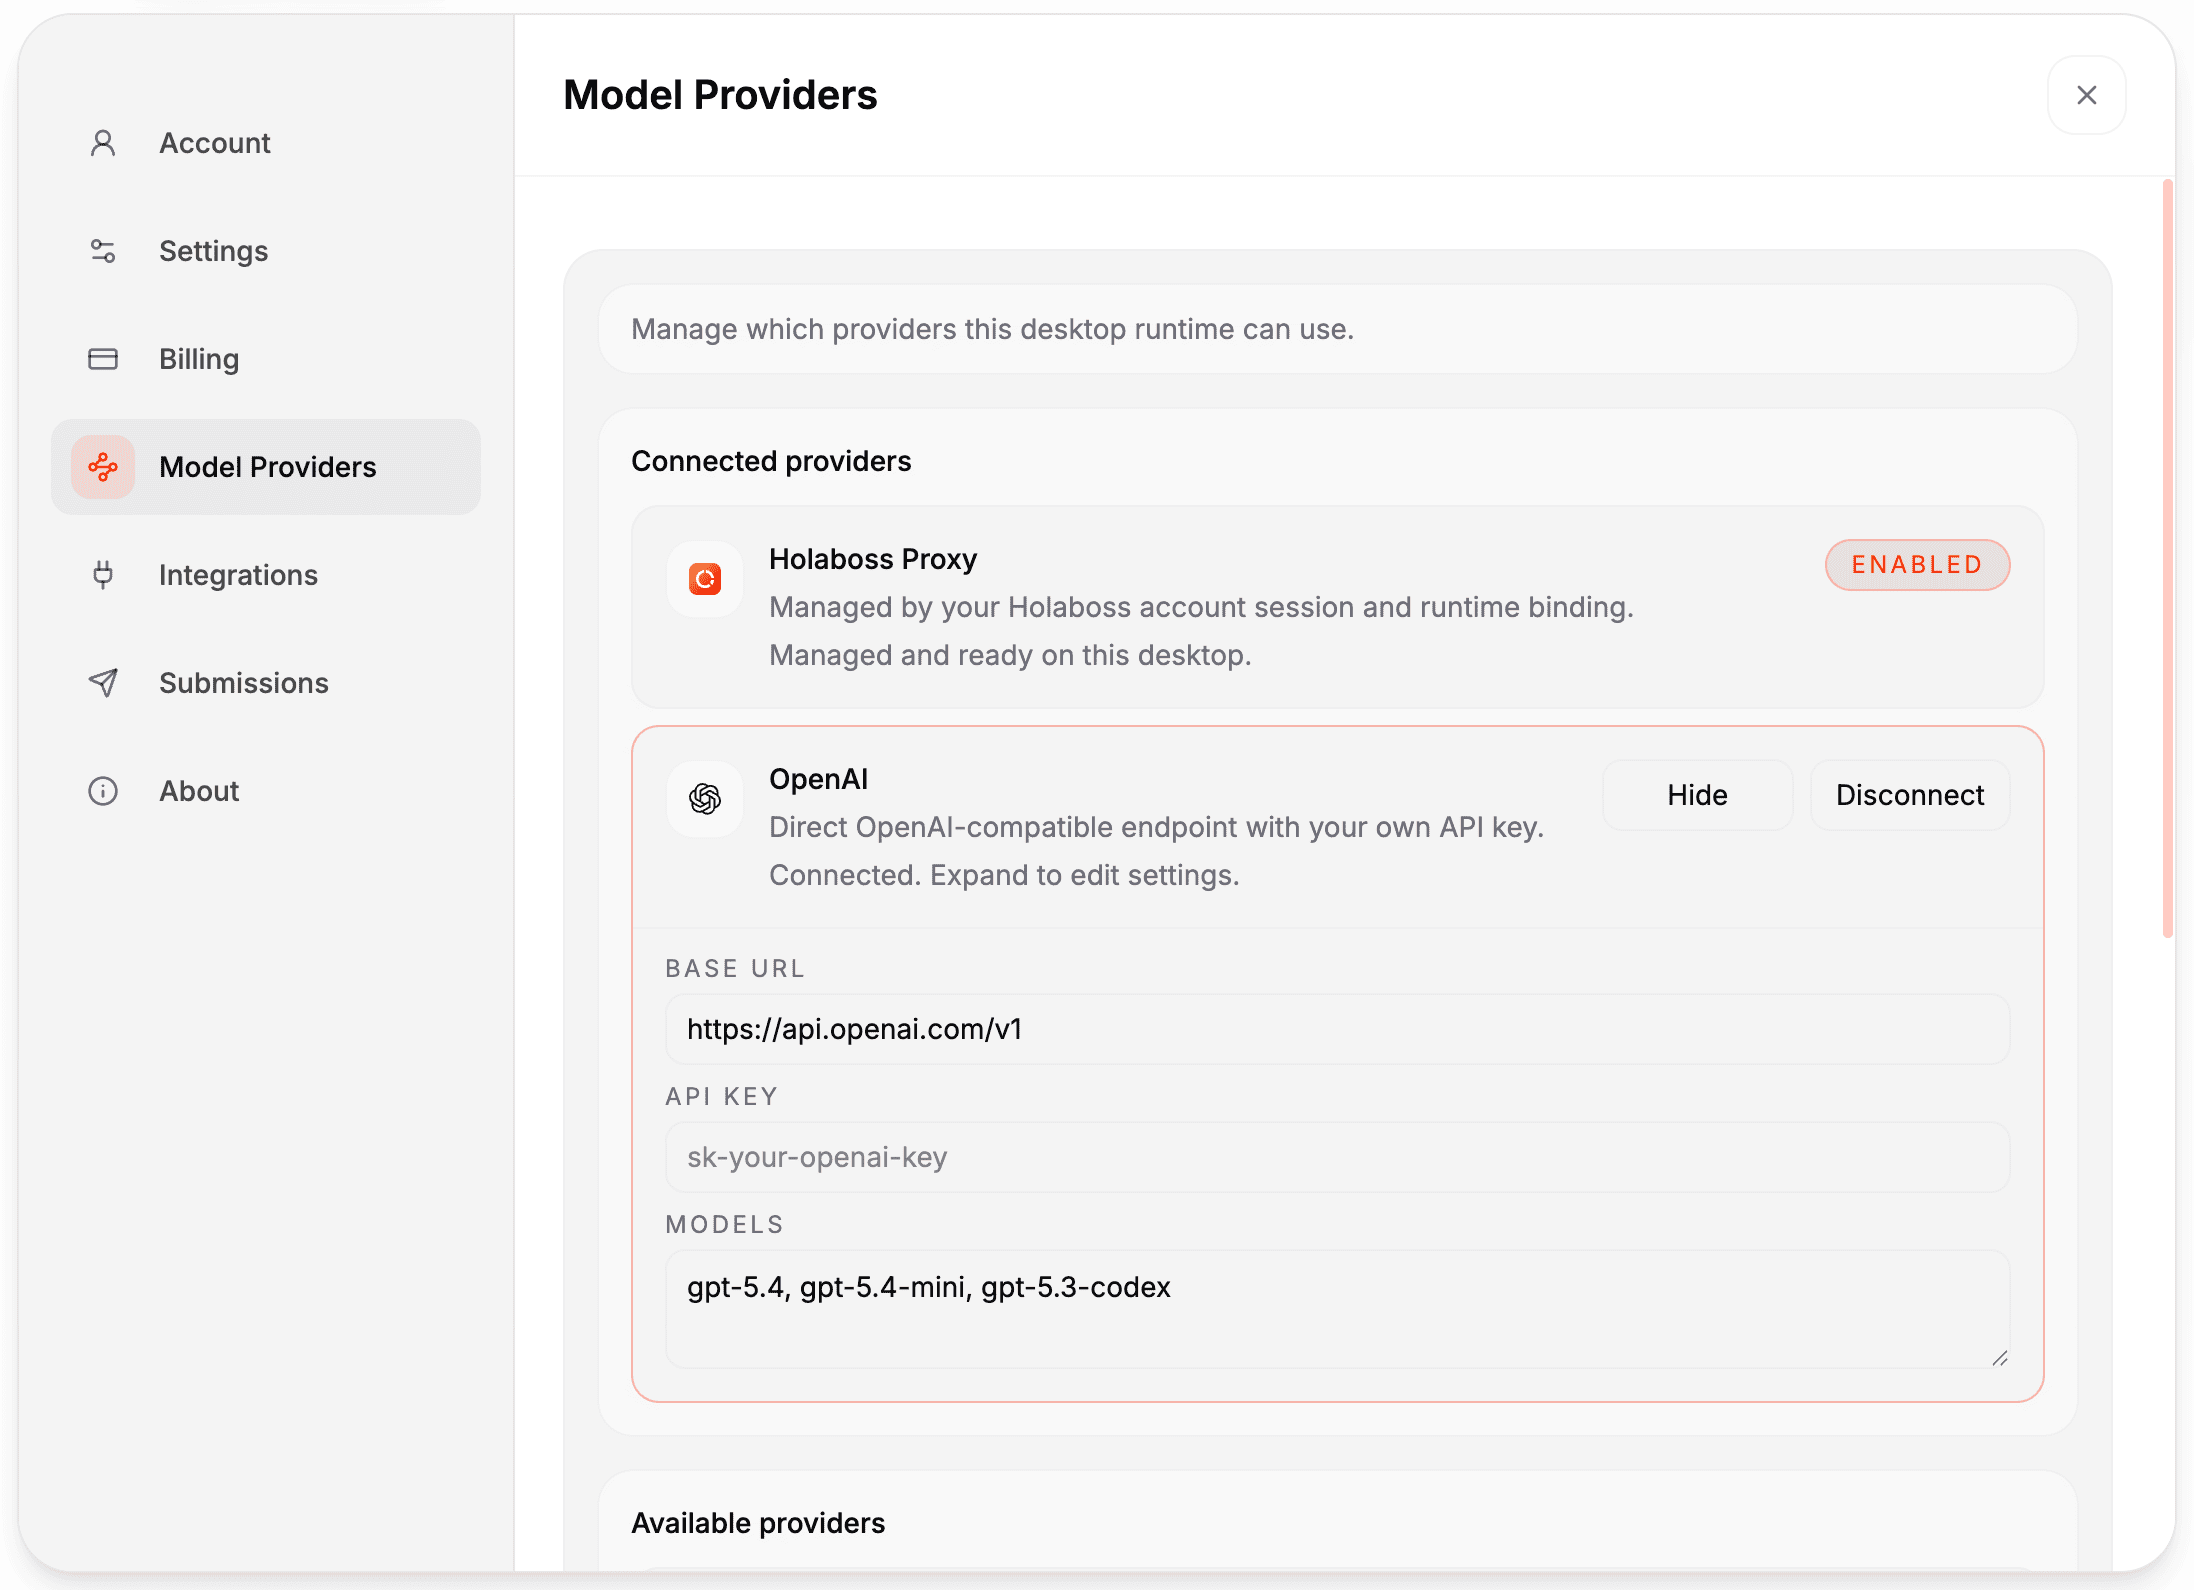The image size is (2194, 1590).
Task: Select the Settings sliders icon
Action: tap(103, 251)
